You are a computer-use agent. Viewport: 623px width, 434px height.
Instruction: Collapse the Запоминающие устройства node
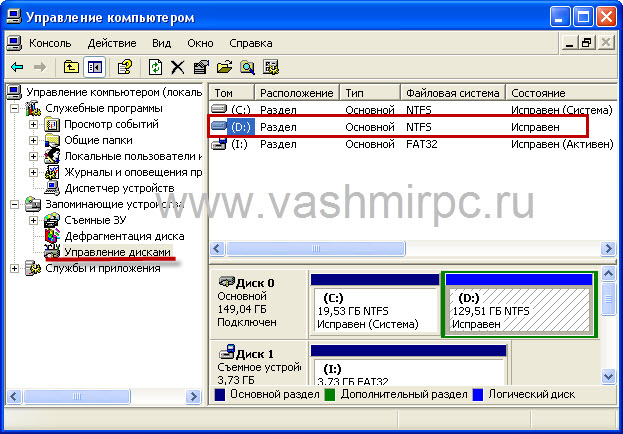point(15,204)
